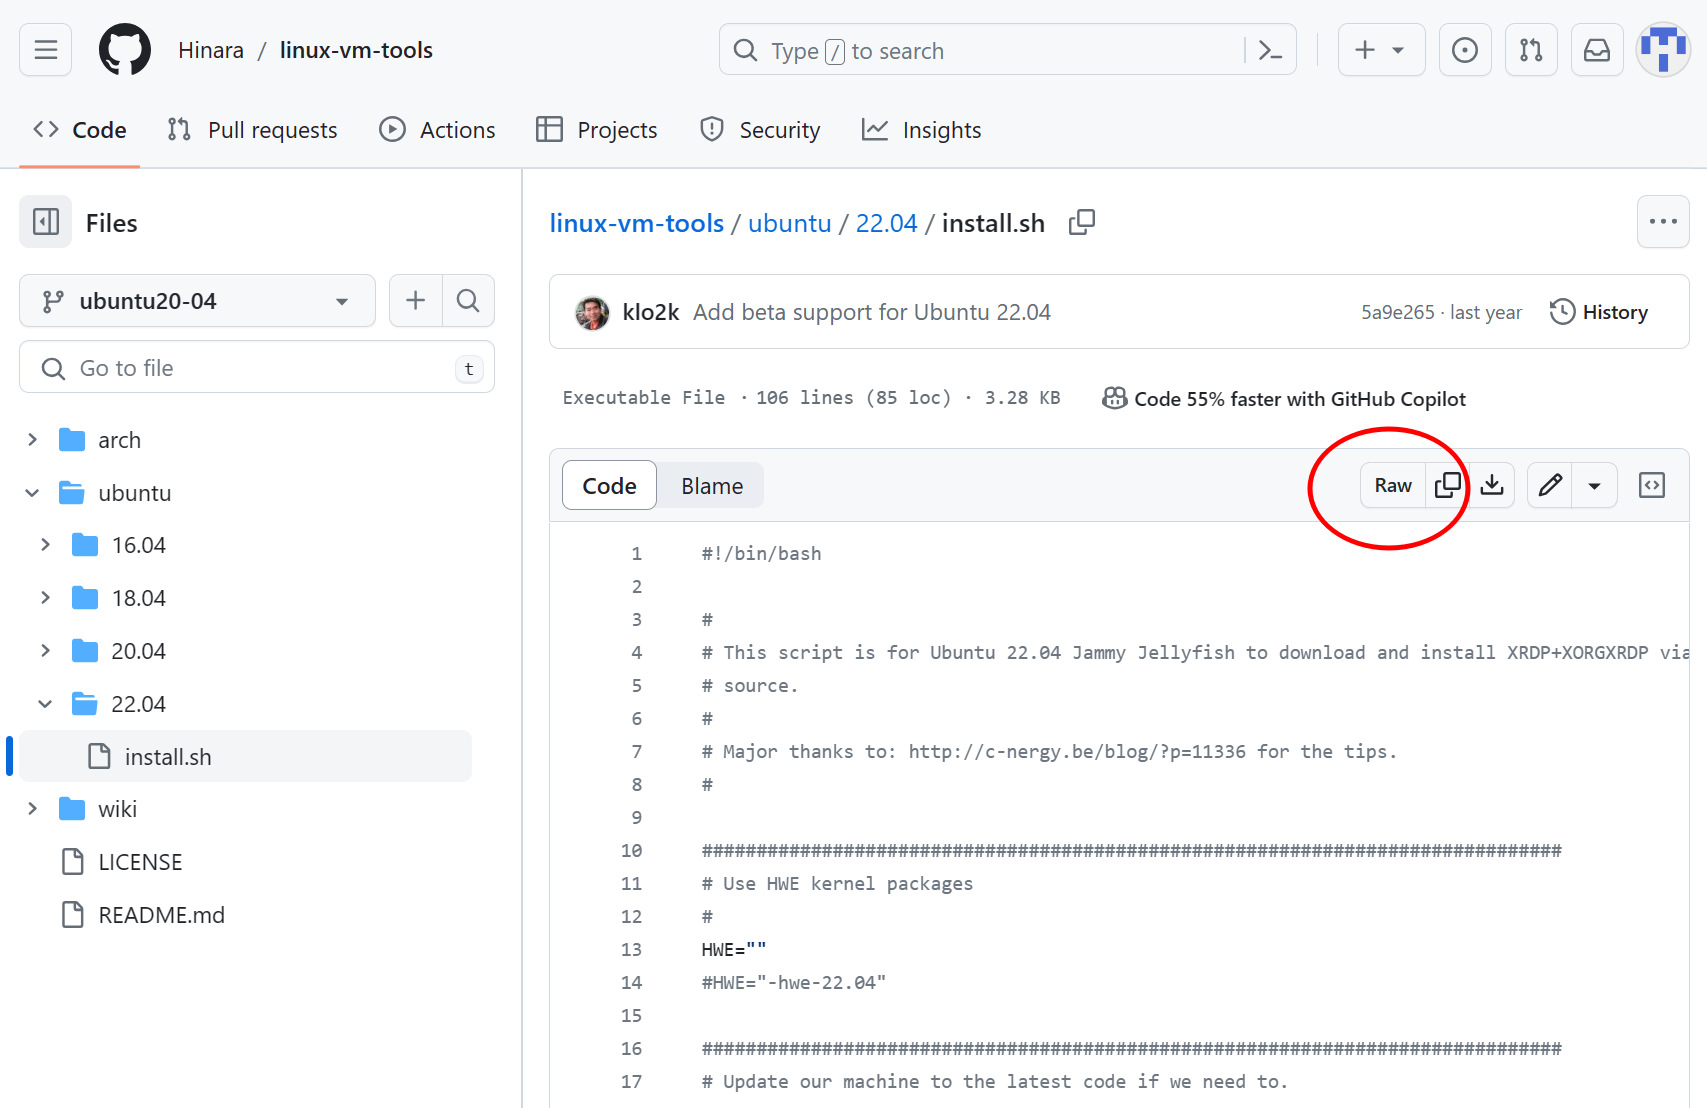Open more edit options dropdown arrow
This screenshot has width=1707, height=1108.
(x=1595, y=486)
